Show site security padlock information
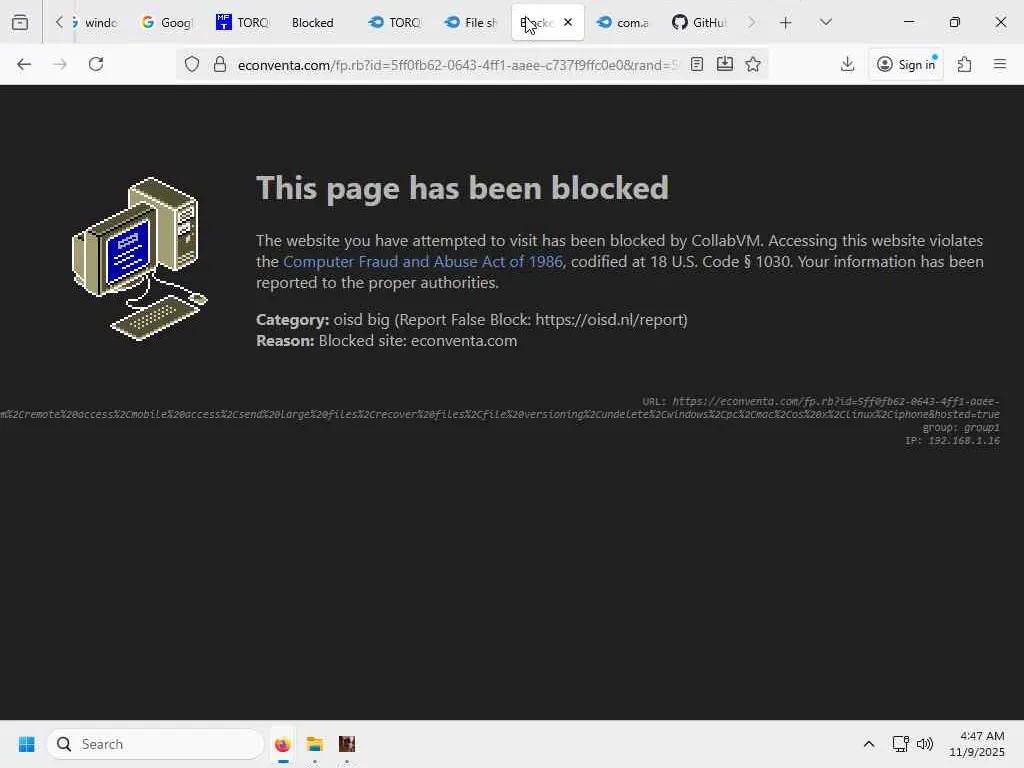1024x768 pixels. pos(220,64)
